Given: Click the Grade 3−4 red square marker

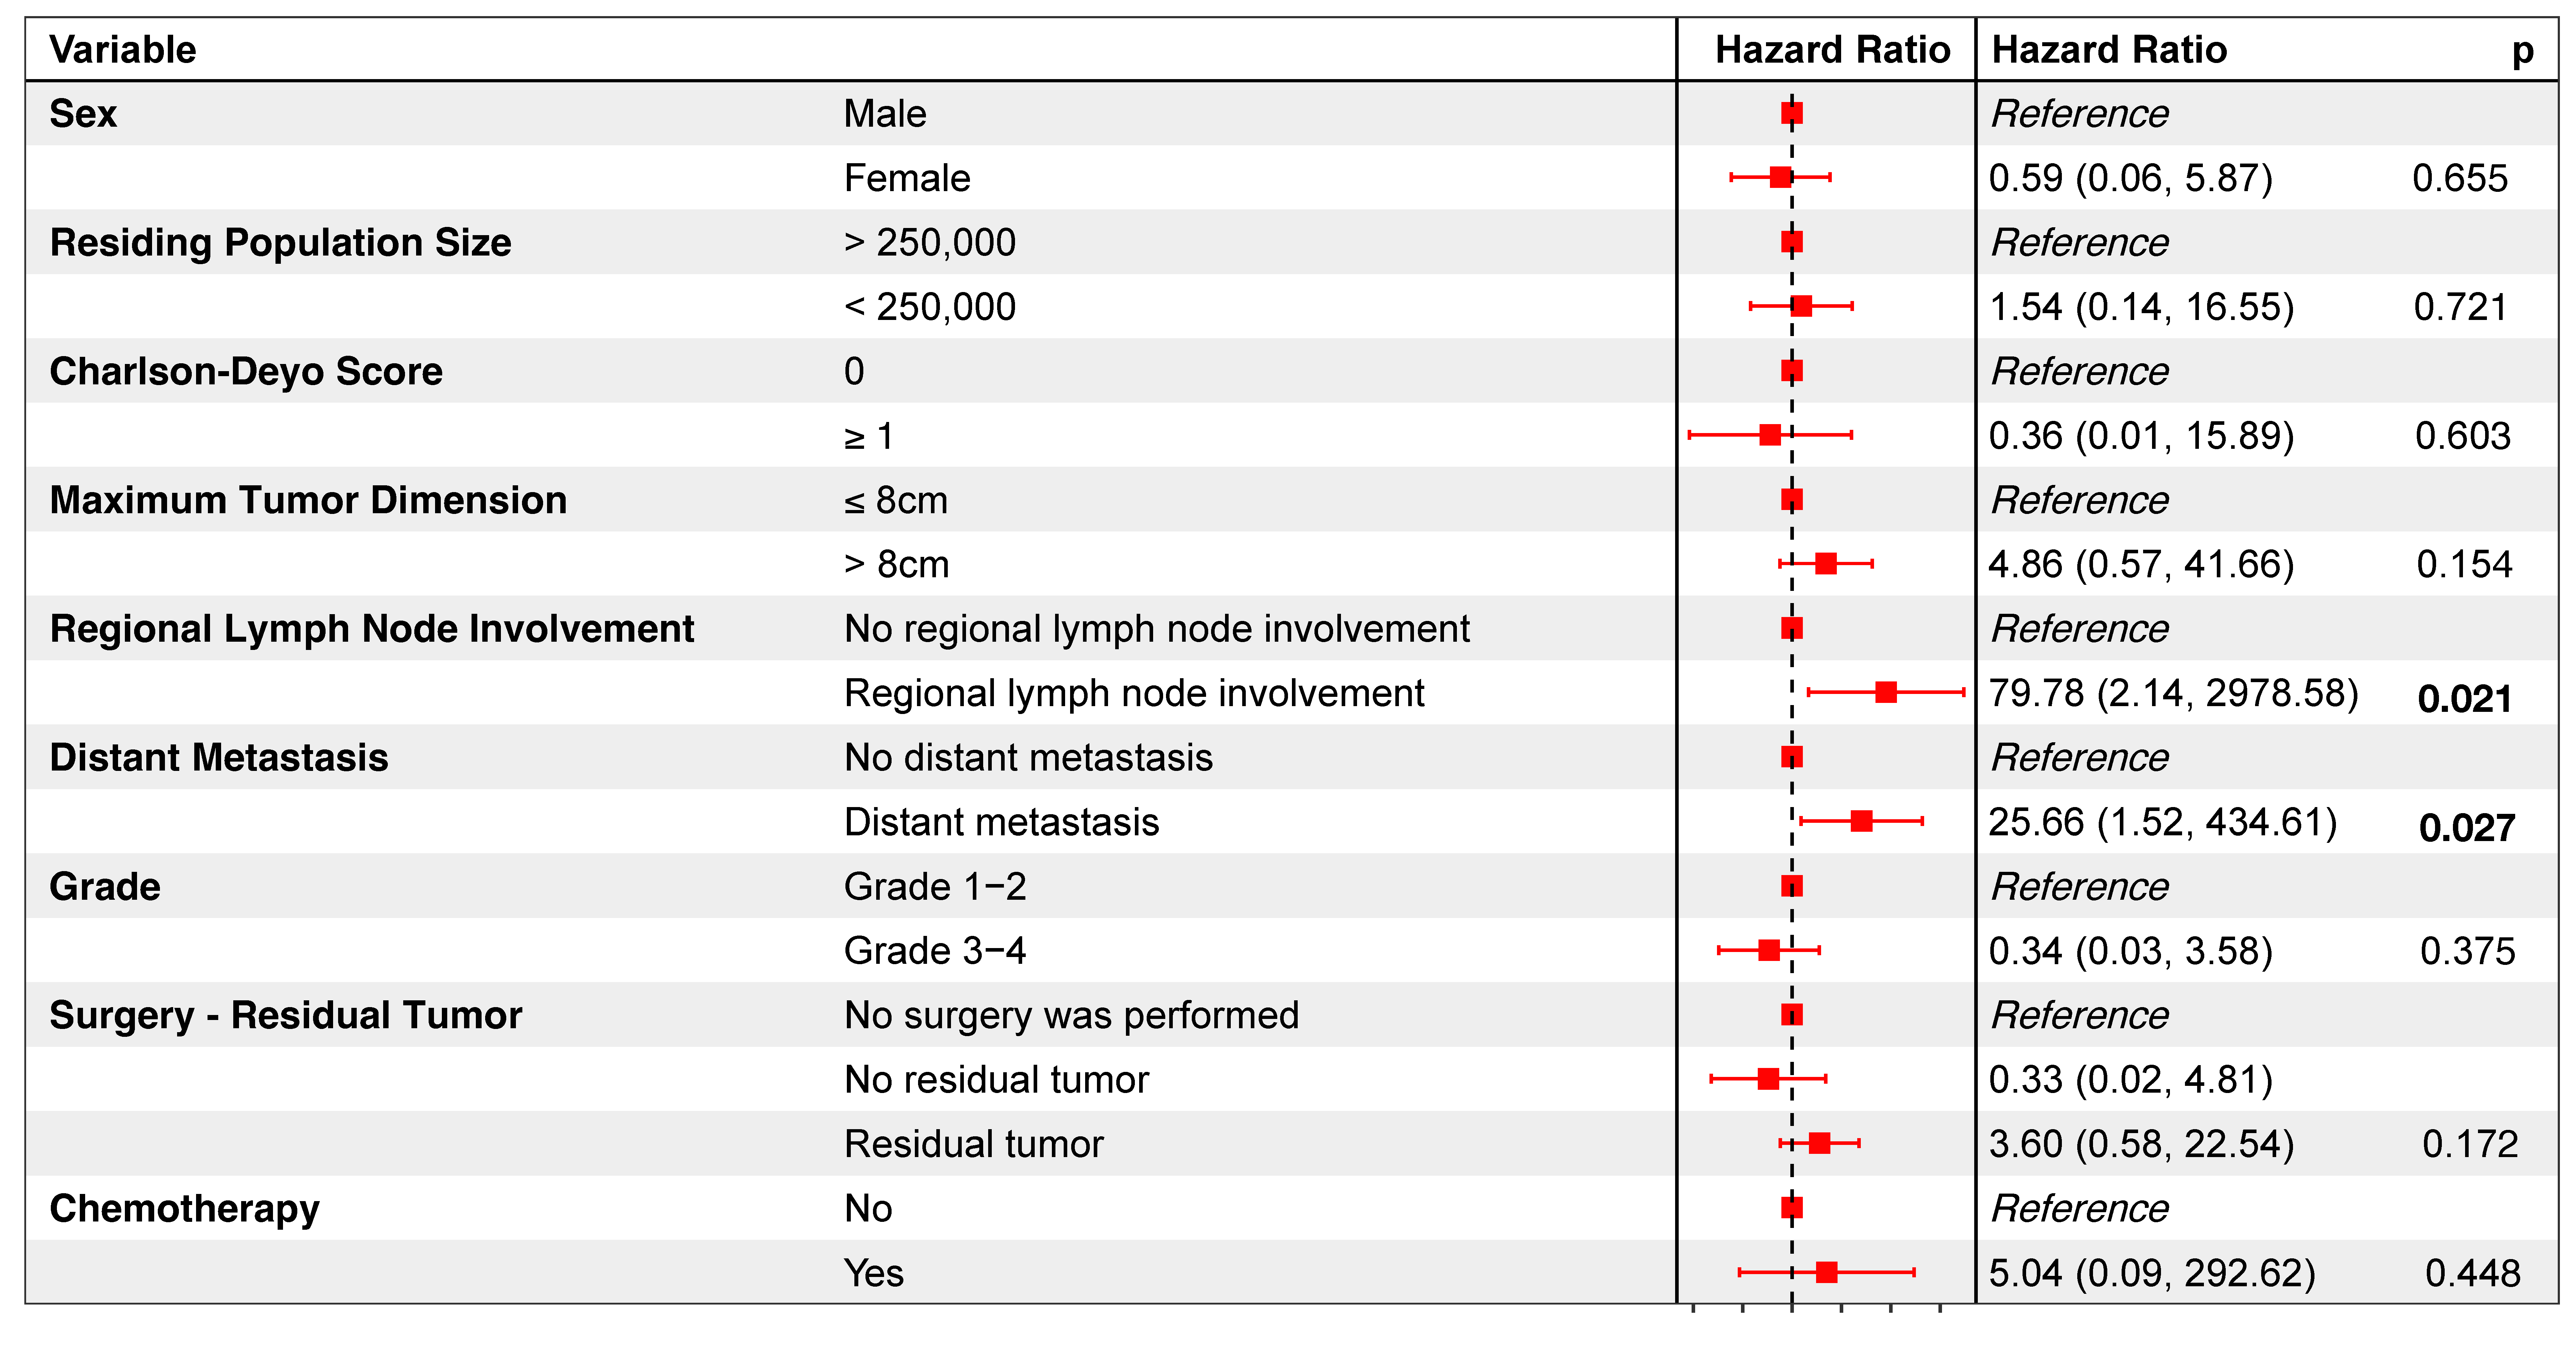Looking at the screenshot, I should (1769, 950).
